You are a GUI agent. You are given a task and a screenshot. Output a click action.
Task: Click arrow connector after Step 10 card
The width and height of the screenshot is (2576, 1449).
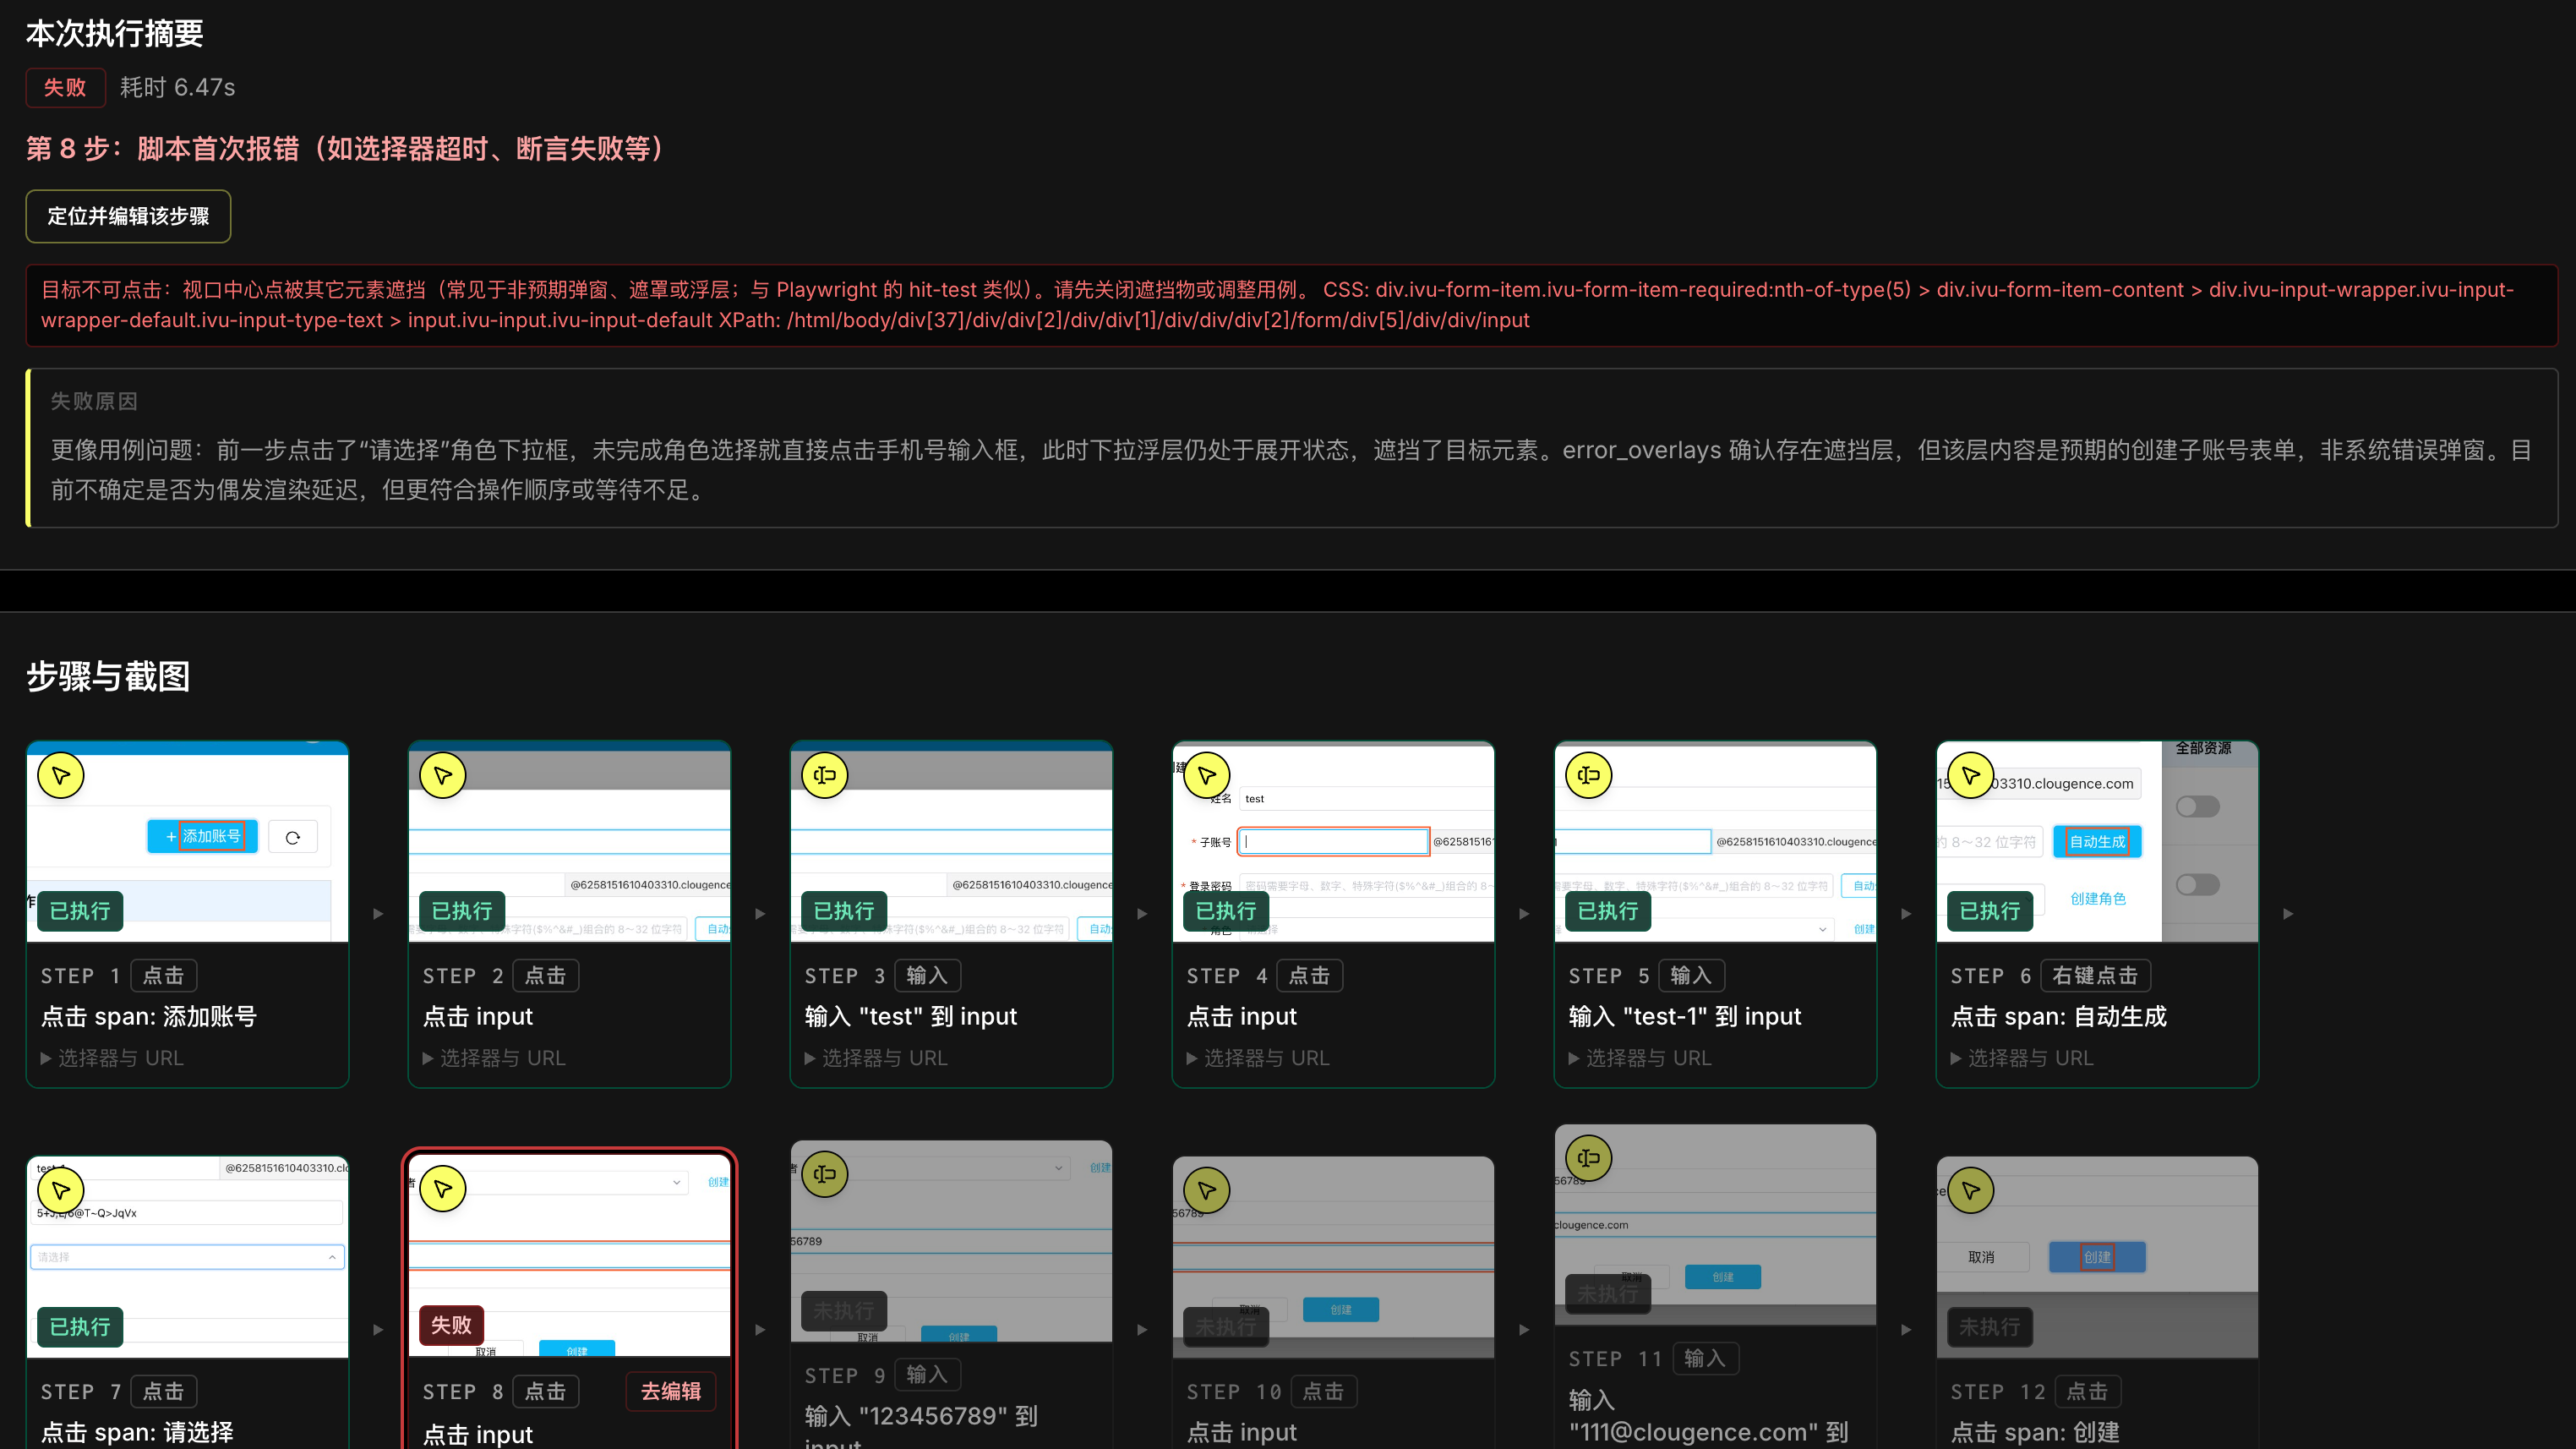pos(1524,1330)
